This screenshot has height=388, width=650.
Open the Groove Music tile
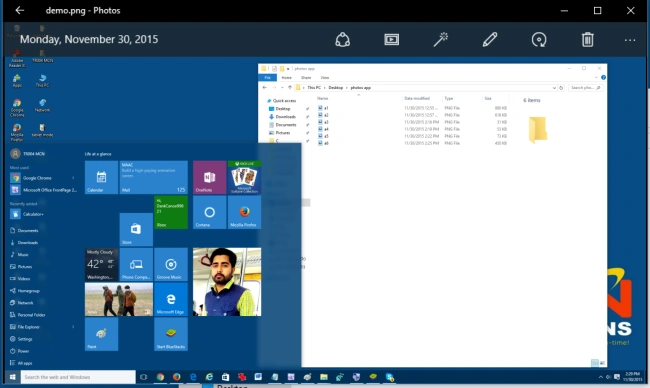coord(171,264)
